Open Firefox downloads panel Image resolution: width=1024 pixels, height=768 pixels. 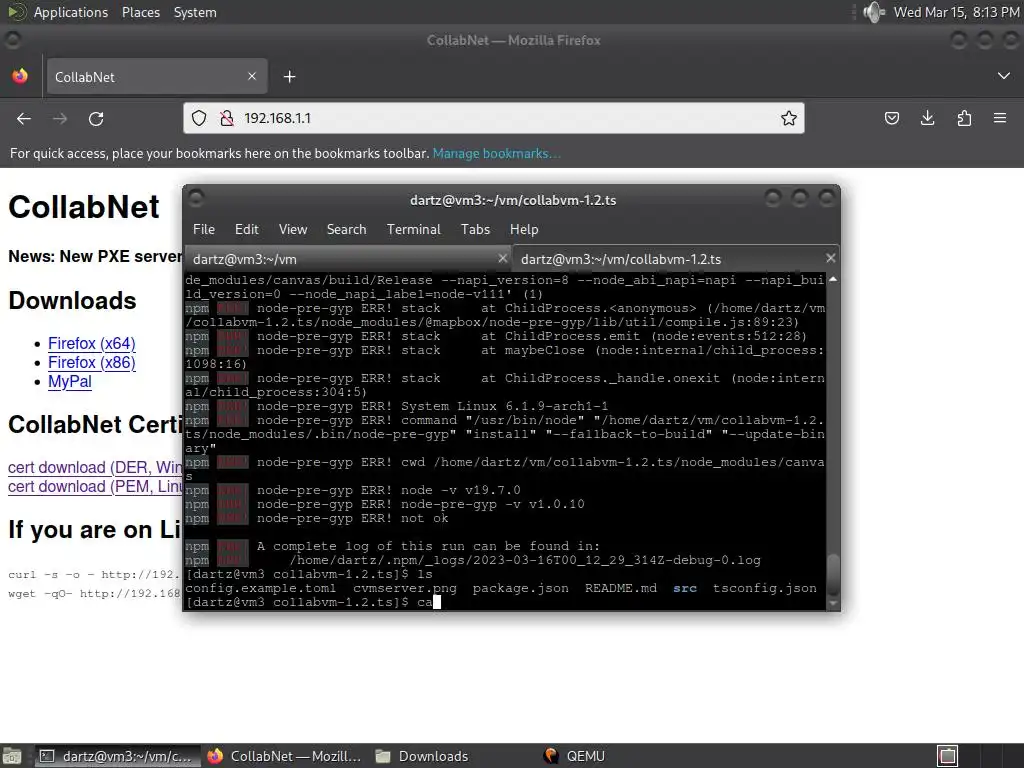pos(927,118)
